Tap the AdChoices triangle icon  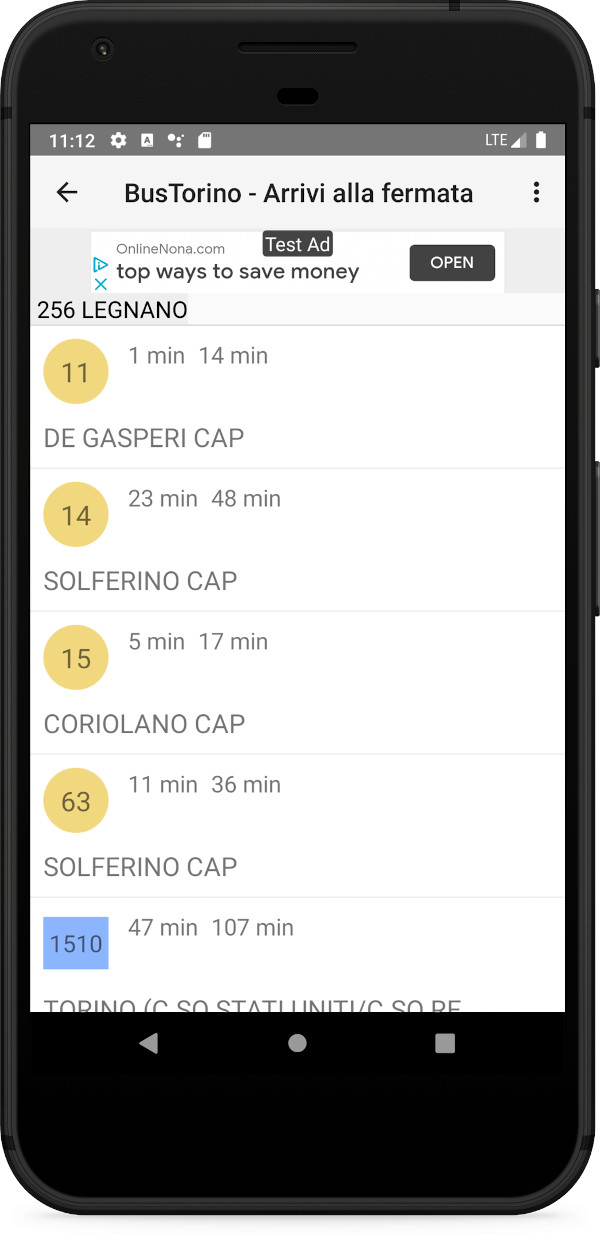tap(100, 264)
